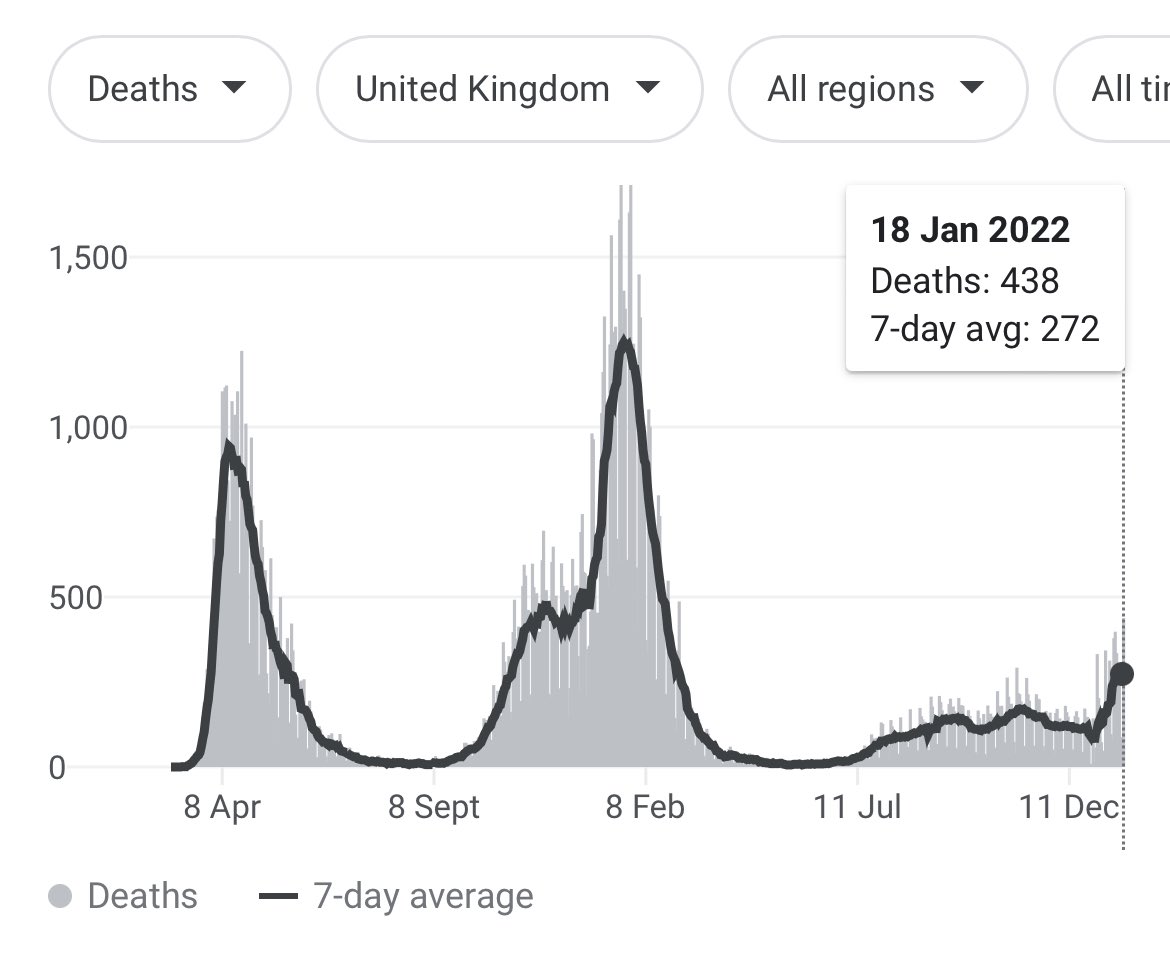Click the 7-day average legend label
Image resolution: width=1170 pixels, height=960 pixels.
point(423,896)
